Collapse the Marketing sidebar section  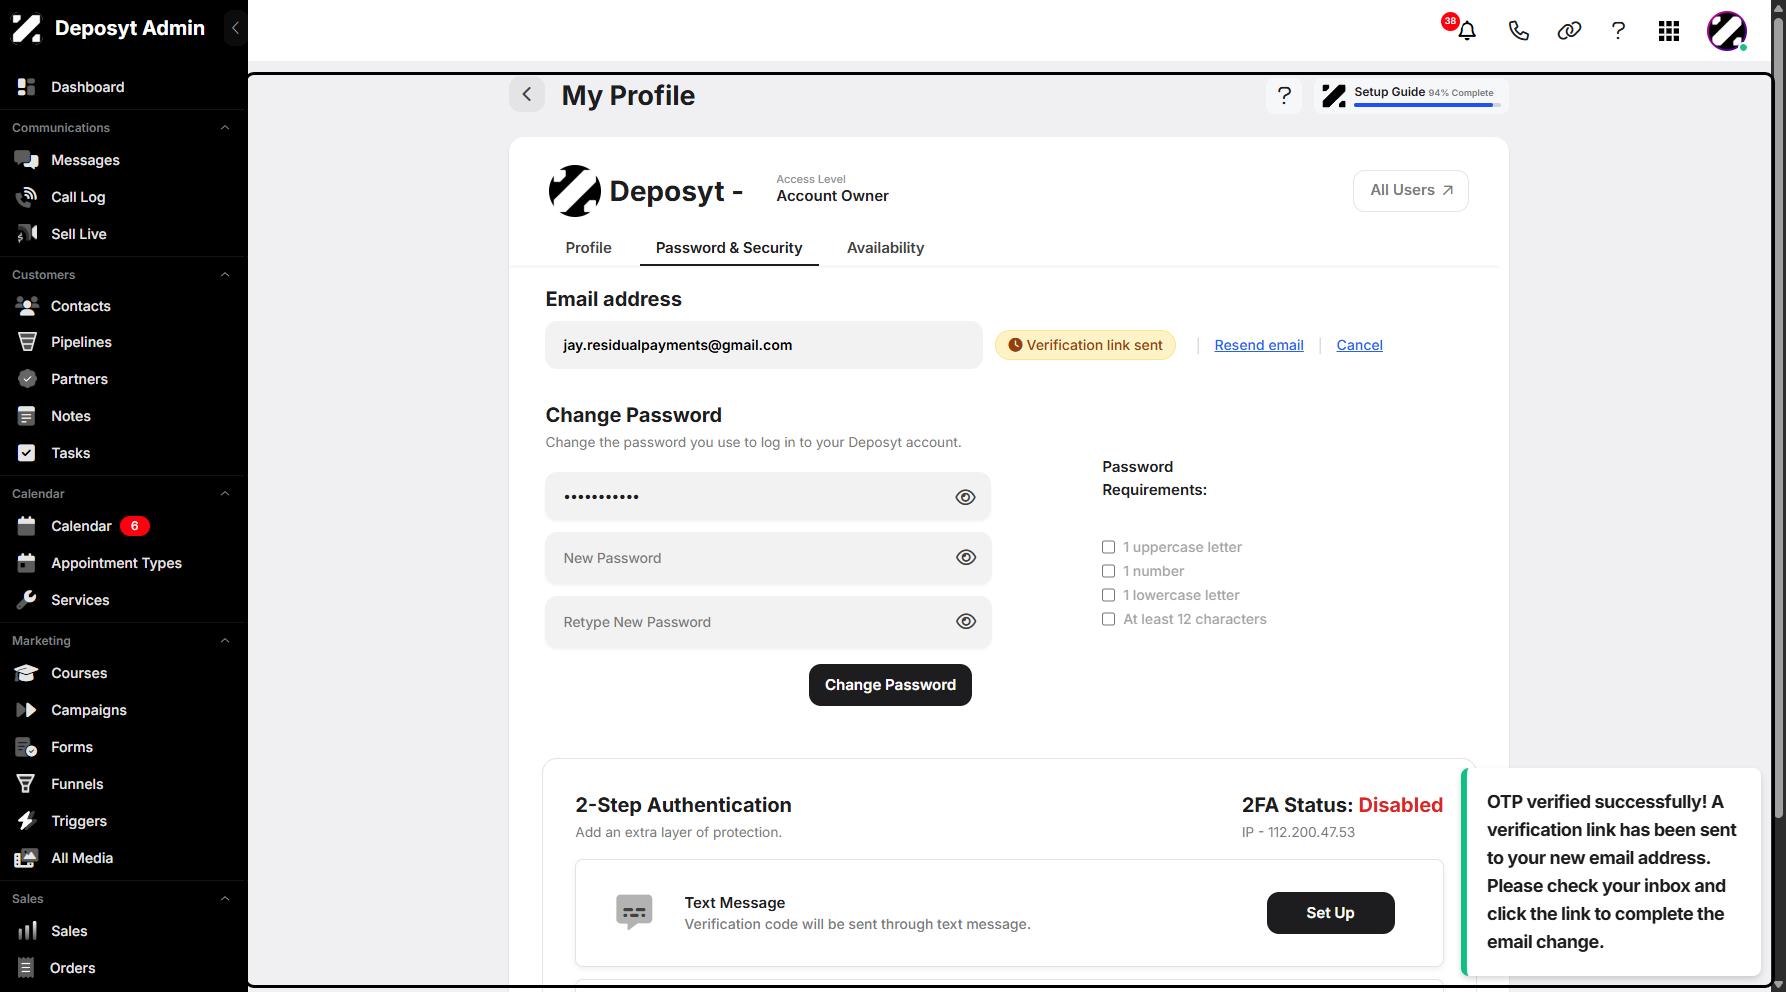pos(225,641)
